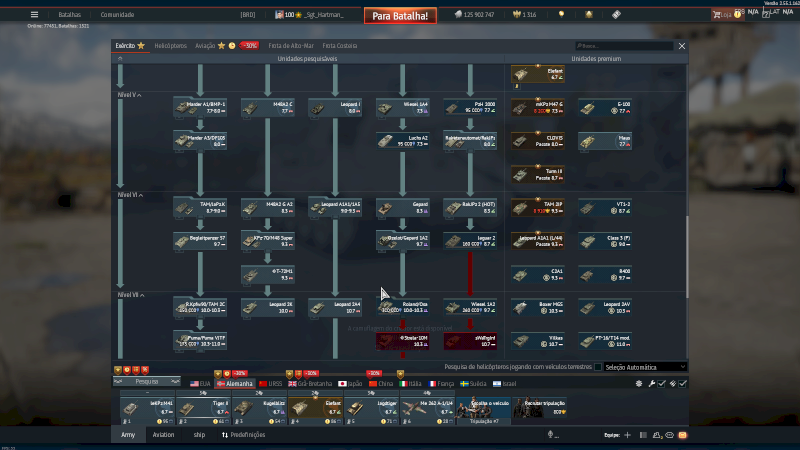
Task: Select the M48A2 C tank
Action: tap(267, 107)
